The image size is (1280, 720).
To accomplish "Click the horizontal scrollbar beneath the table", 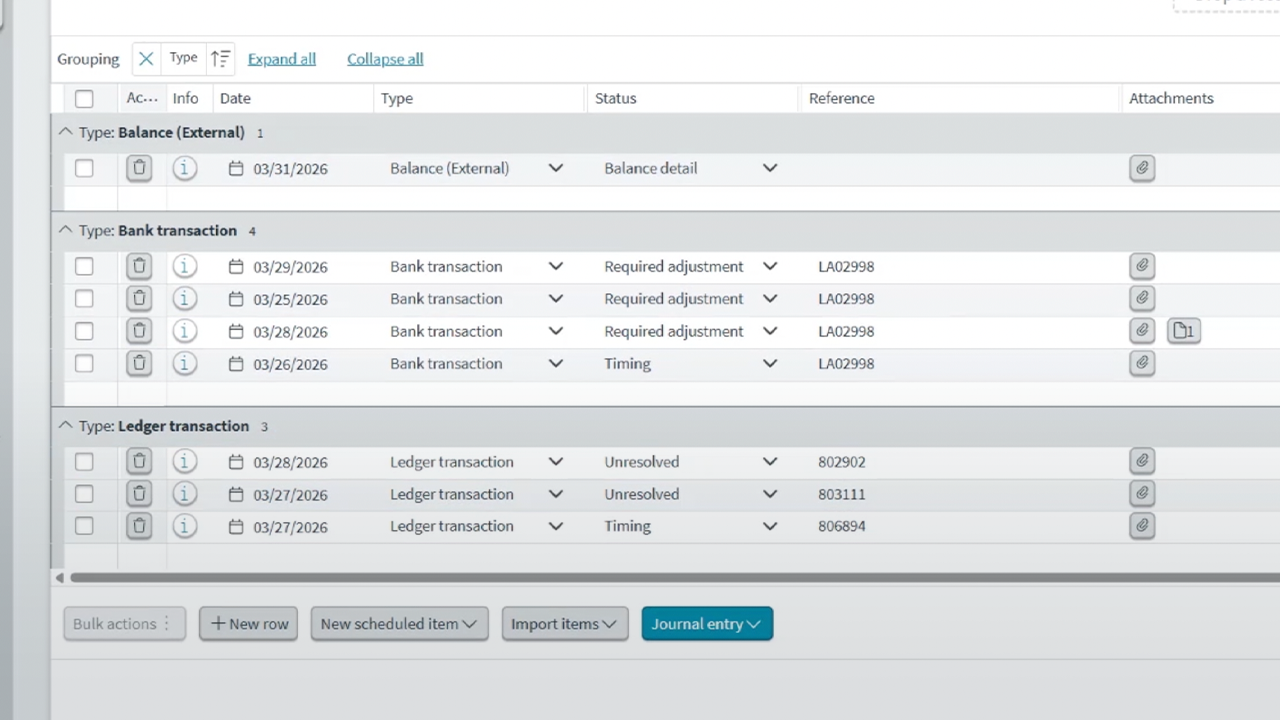I will pyautogui.click(x=675, y=577).
